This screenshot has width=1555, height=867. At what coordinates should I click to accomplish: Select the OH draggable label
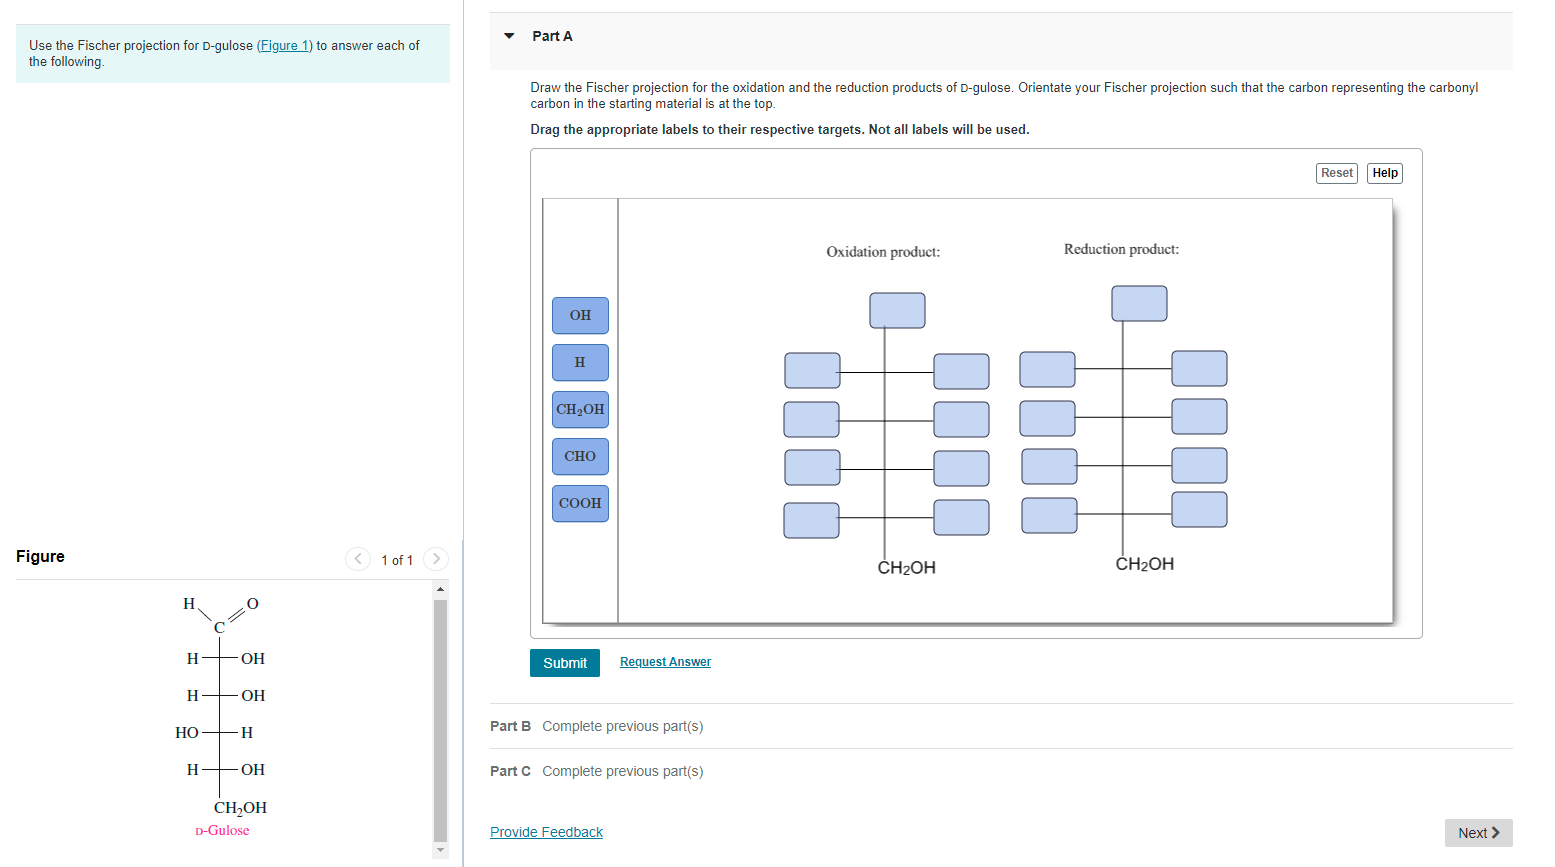[x=580, y=315]
